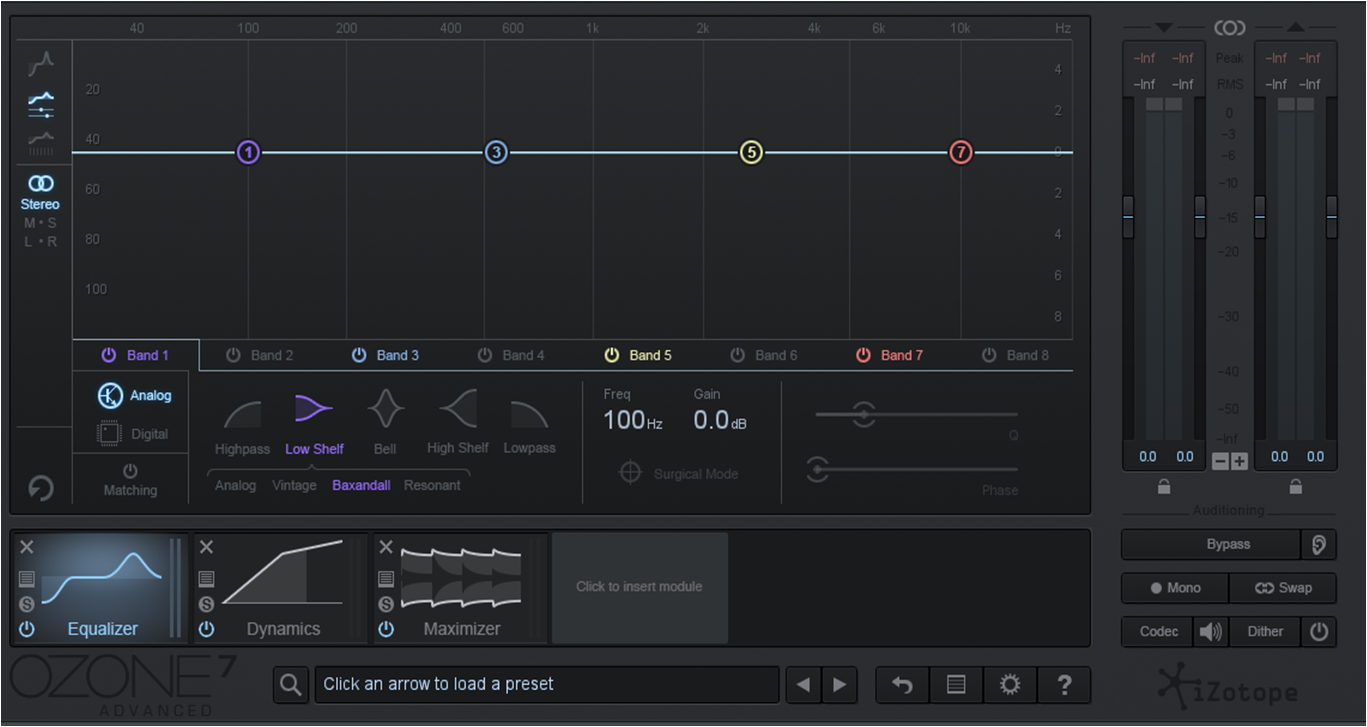Click the previous preset arrow
This screenshot has width=1367, height=727.
(x=803, y=685)
